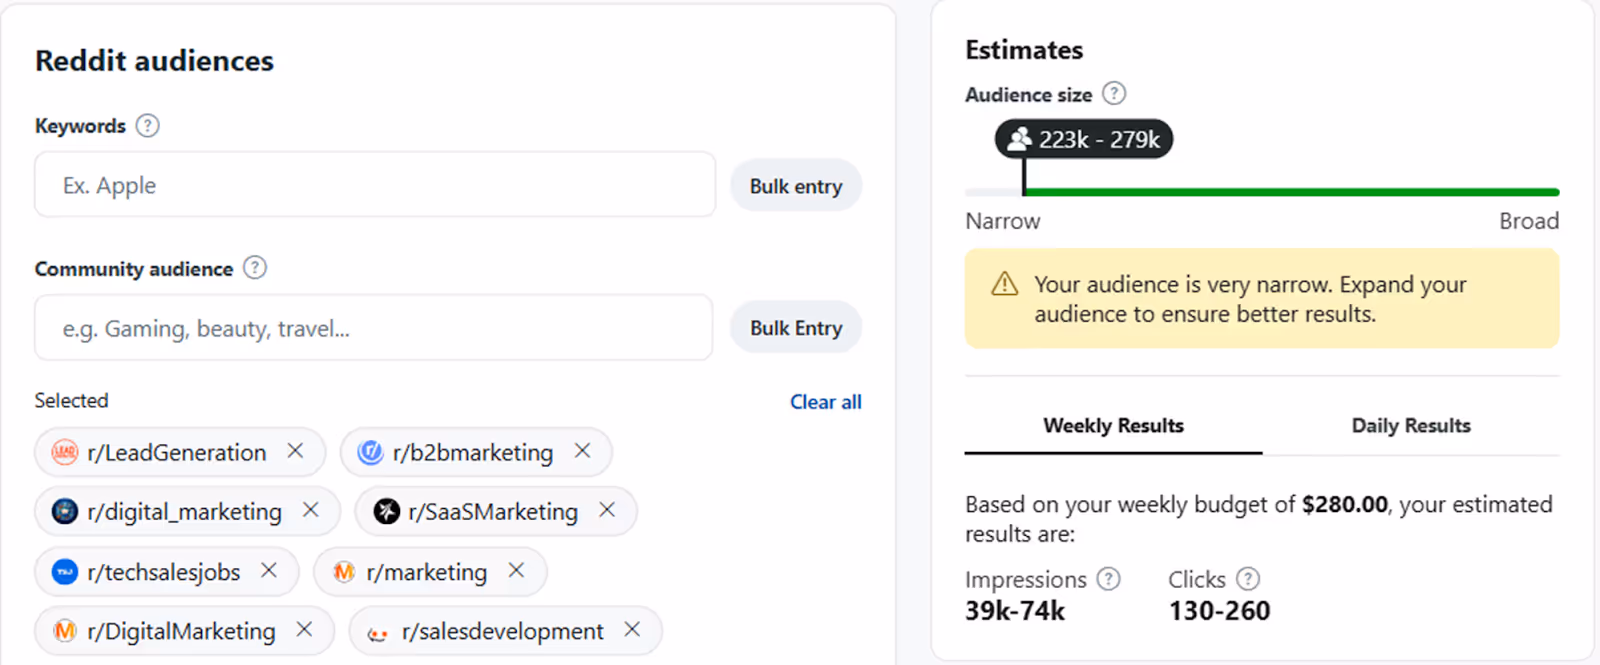Click the r/techsalesjobs community avatar icon
The image size is (1600, 665).
(x=65, y=572)
